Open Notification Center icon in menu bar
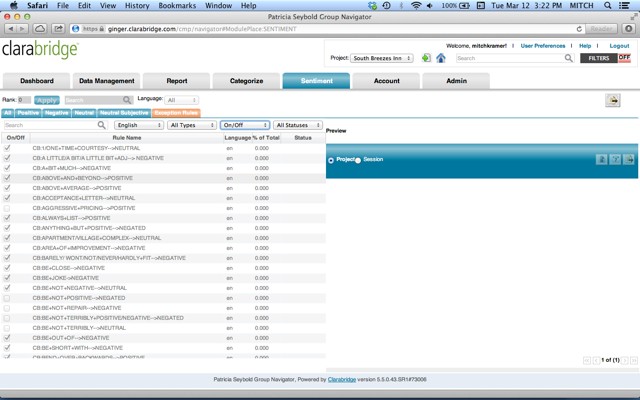 [x=624, y=5]
